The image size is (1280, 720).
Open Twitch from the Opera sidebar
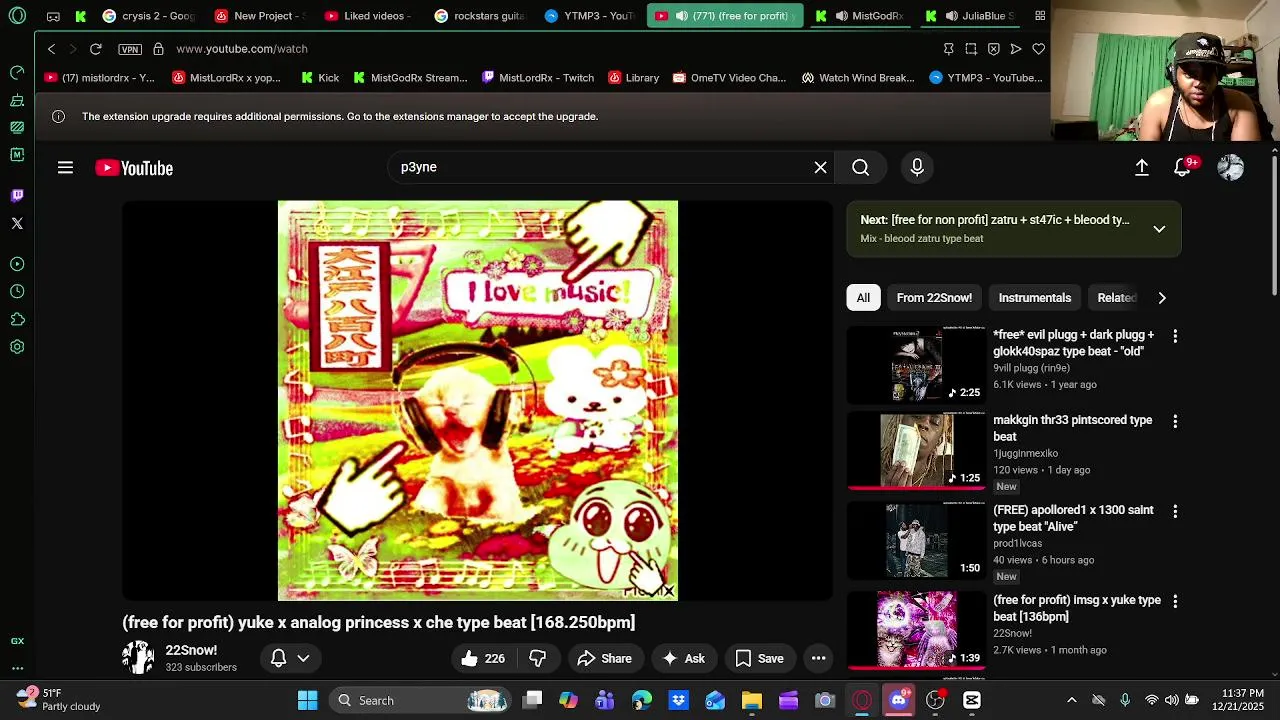[17, 196]
